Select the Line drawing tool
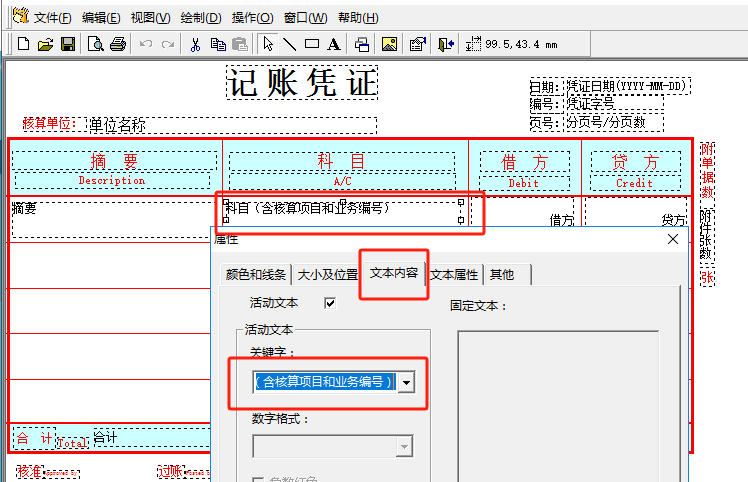The width and height of the screenshot is (748, 482). tap(289, 44)
